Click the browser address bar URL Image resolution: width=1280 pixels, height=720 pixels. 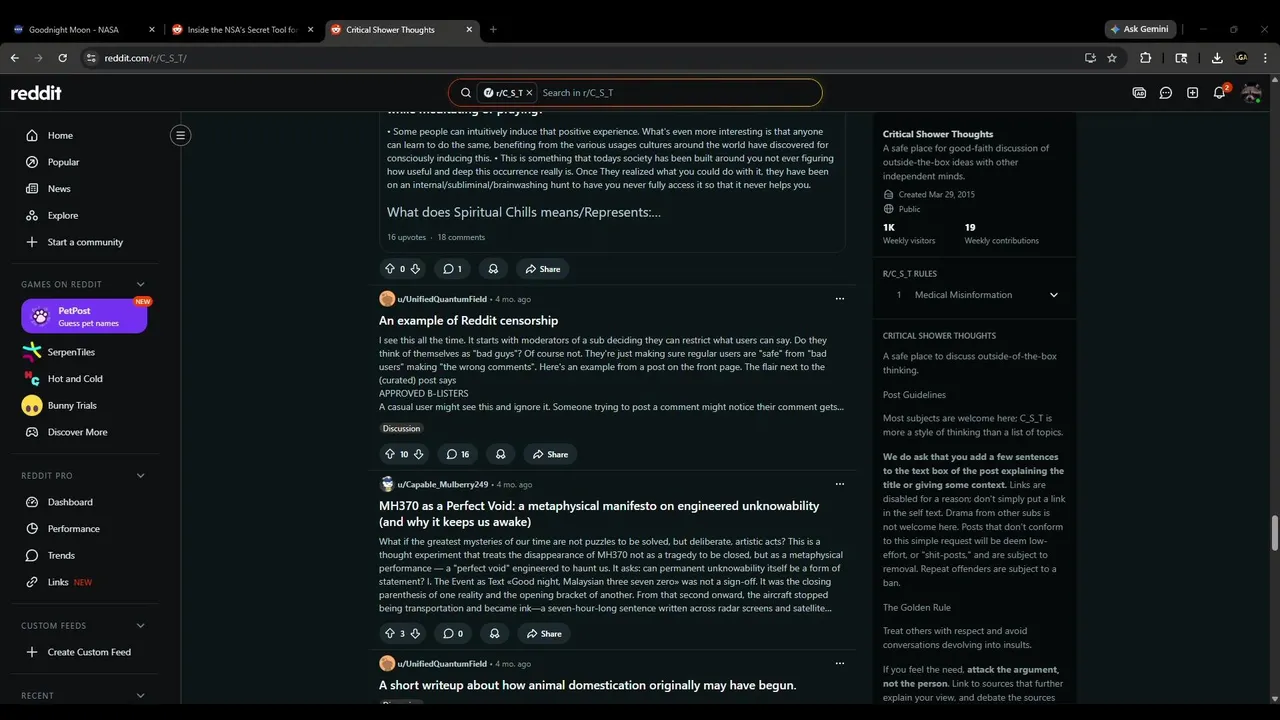point(146,58)
